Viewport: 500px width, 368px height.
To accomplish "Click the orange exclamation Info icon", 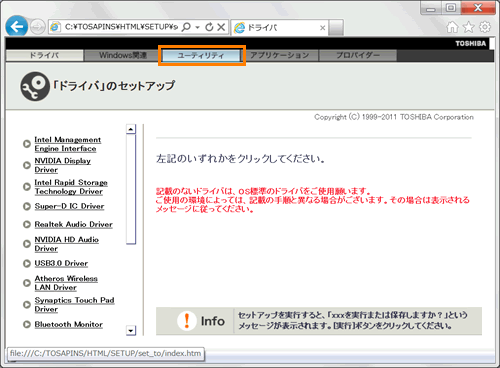I will pos(186,321).
